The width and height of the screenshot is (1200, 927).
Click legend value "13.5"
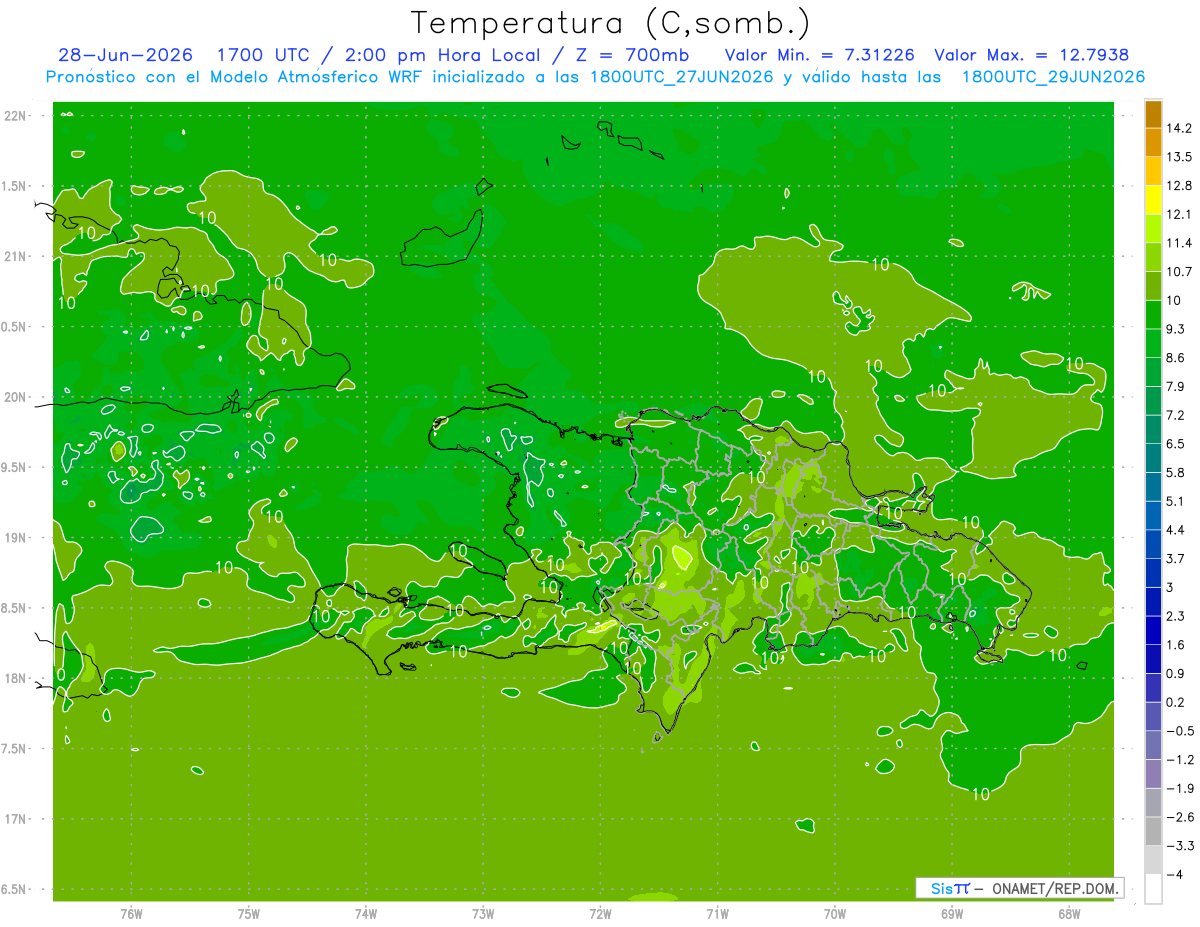(1178, 157)
